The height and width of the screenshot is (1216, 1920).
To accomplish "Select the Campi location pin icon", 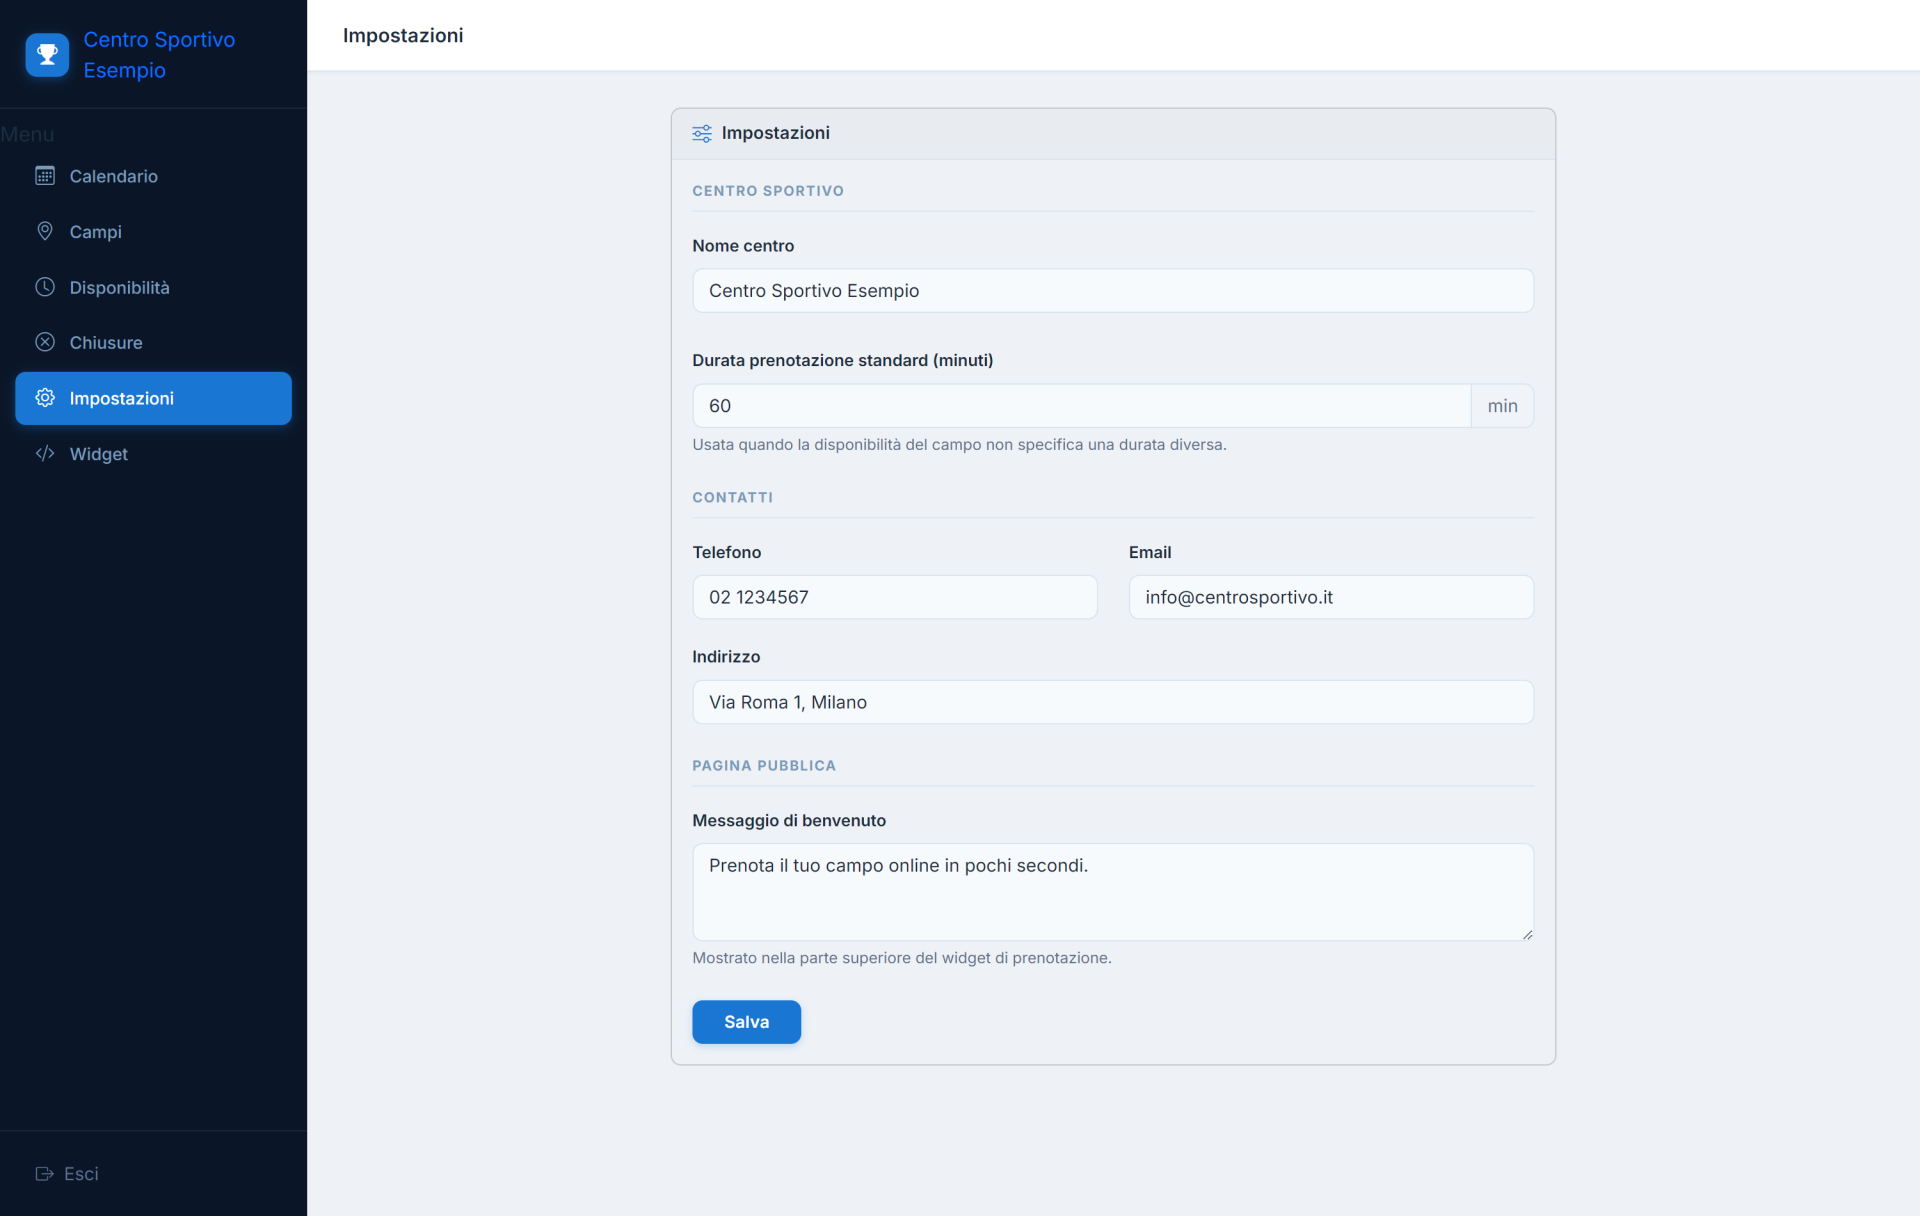I will click(45, 231).
